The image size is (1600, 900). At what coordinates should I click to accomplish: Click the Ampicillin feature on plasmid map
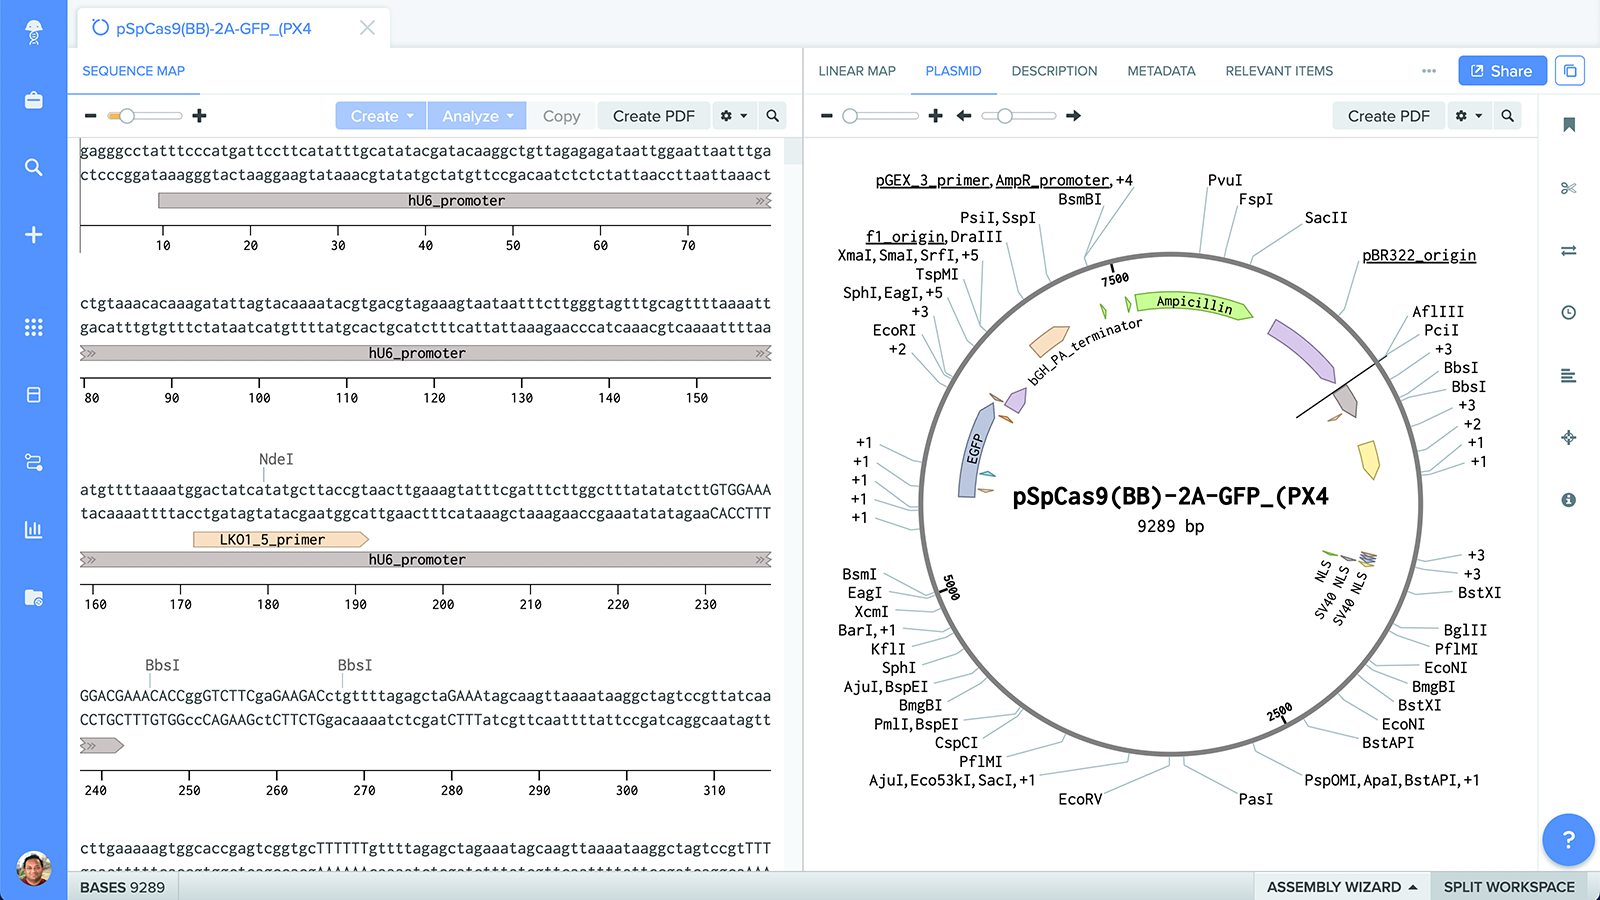pyautogui.click(x=1194, y=304)
